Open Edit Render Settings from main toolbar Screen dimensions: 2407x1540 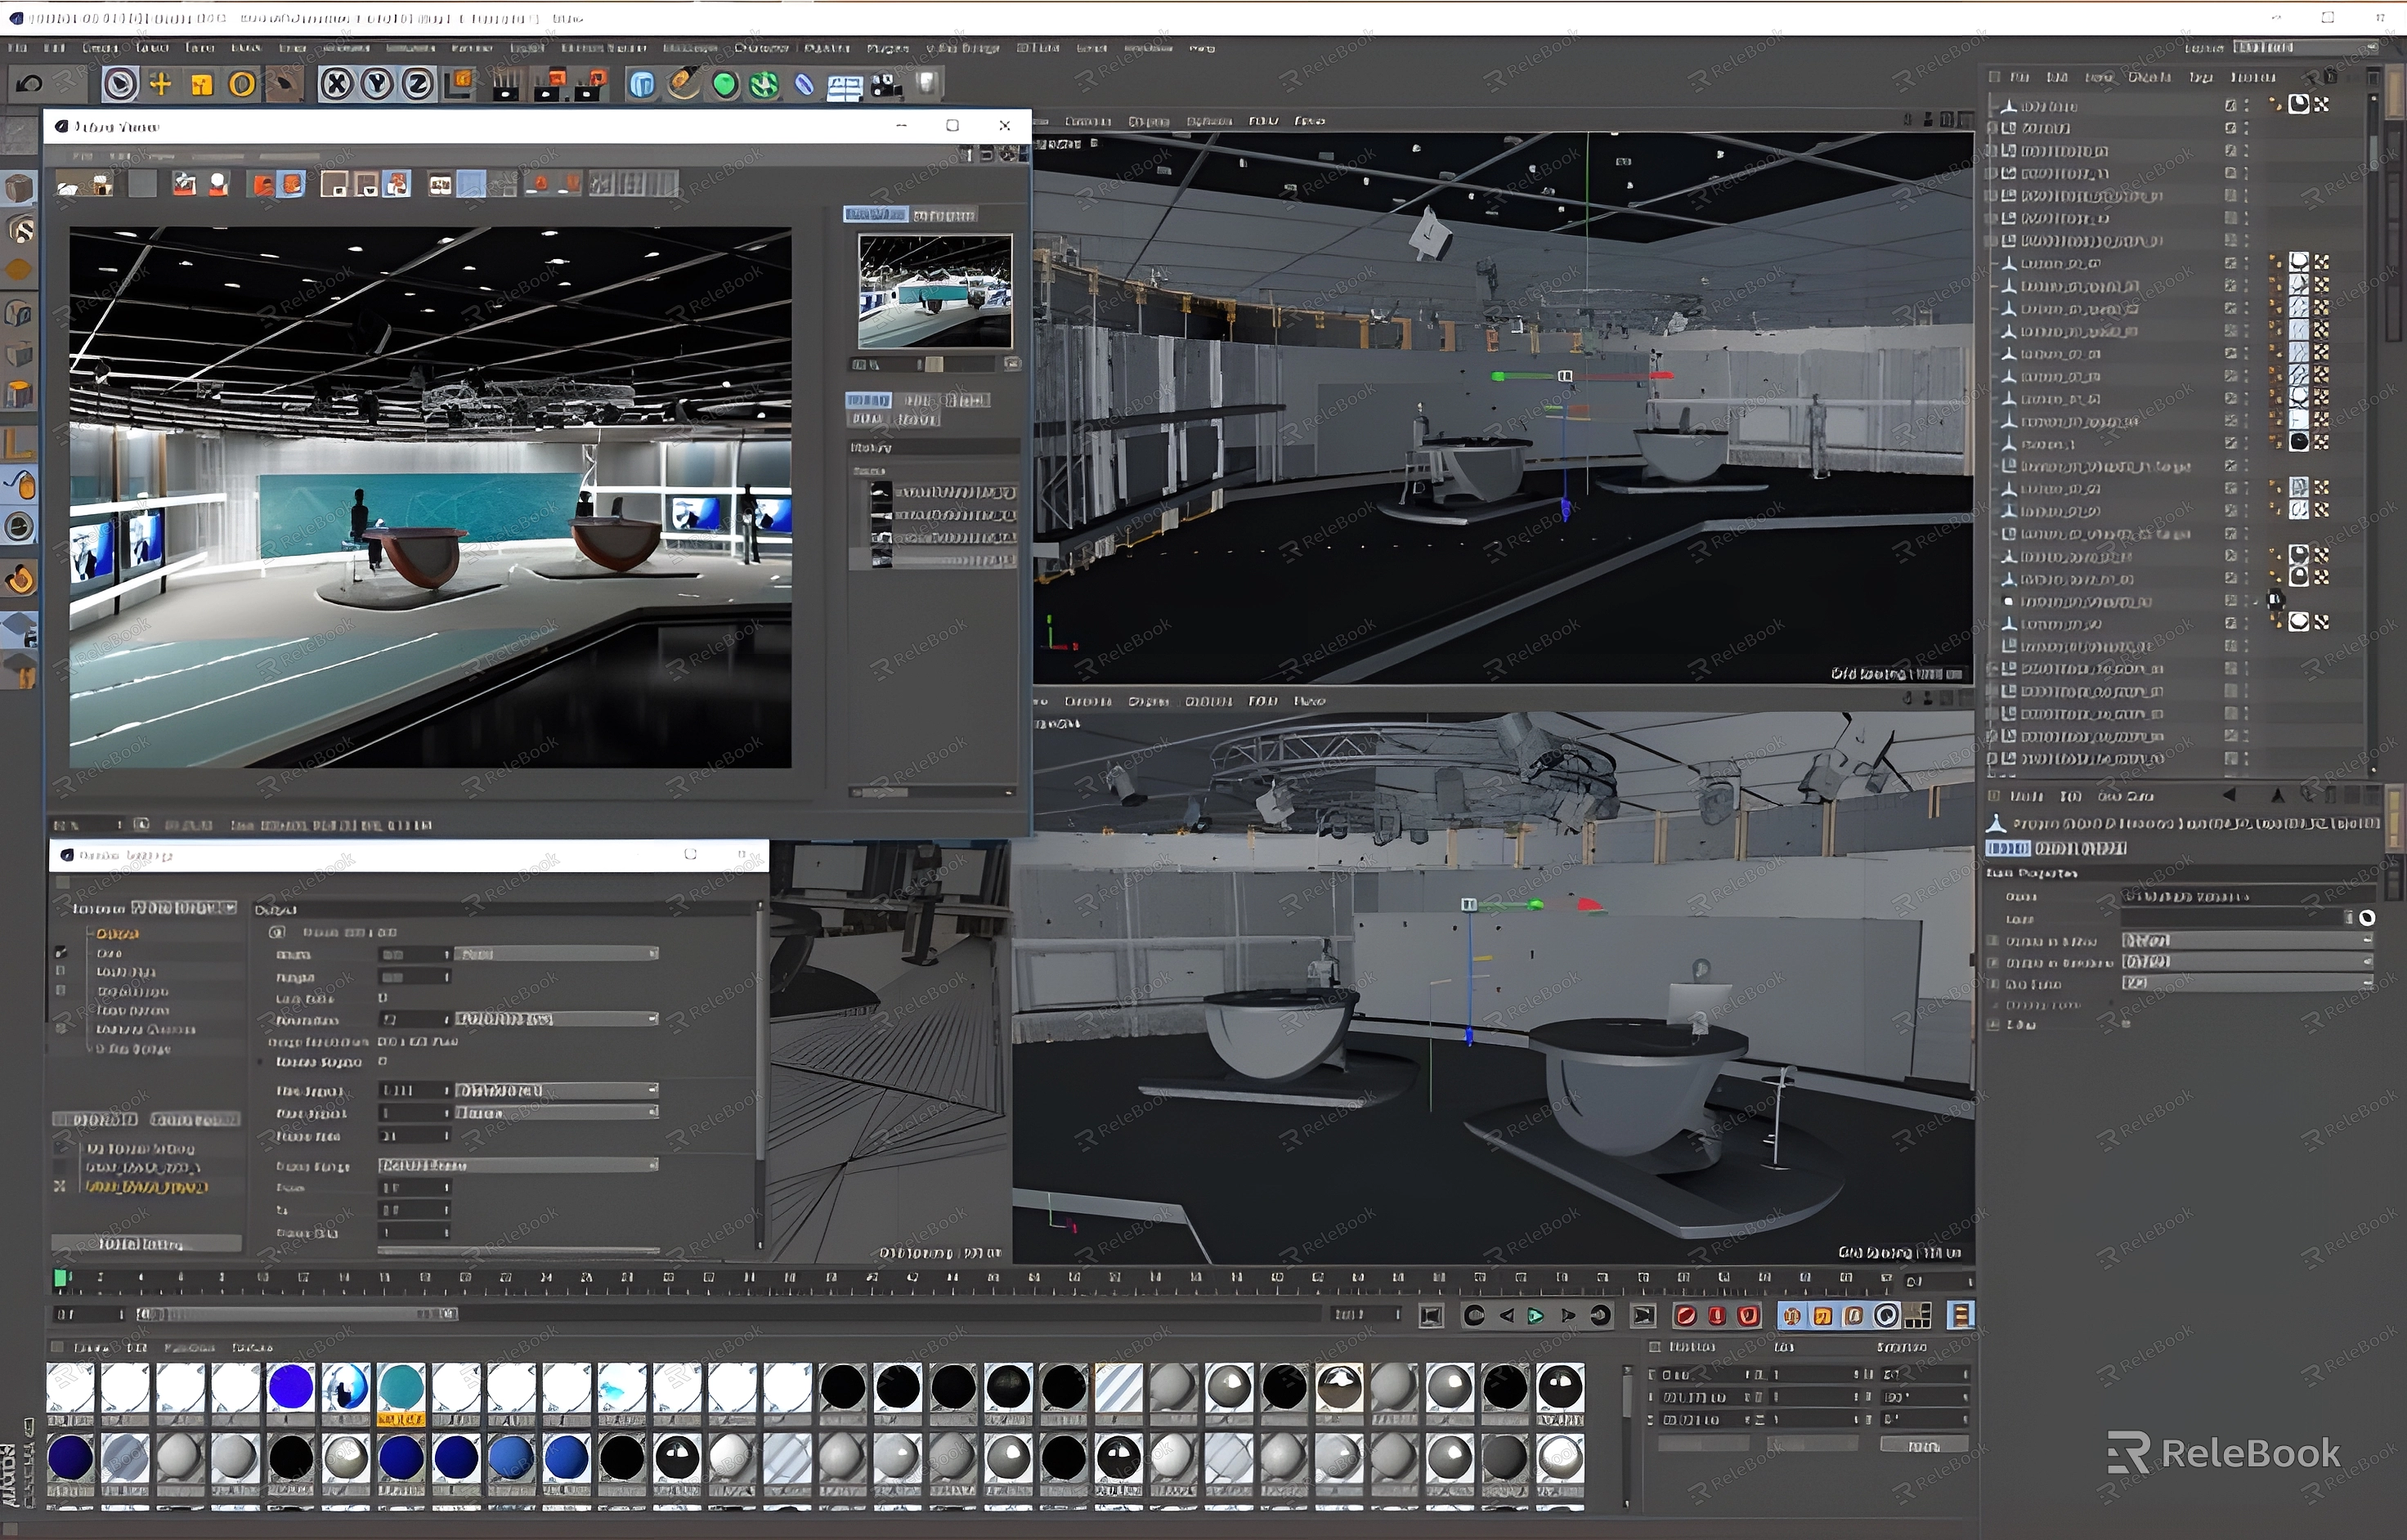[592, 85]
